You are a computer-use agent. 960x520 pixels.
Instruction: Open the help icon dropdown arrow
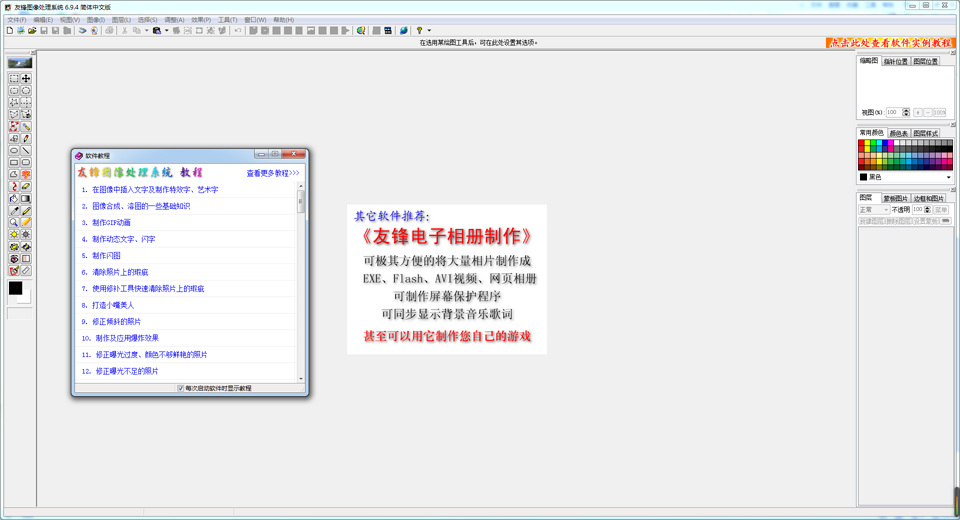pos(429,30)
